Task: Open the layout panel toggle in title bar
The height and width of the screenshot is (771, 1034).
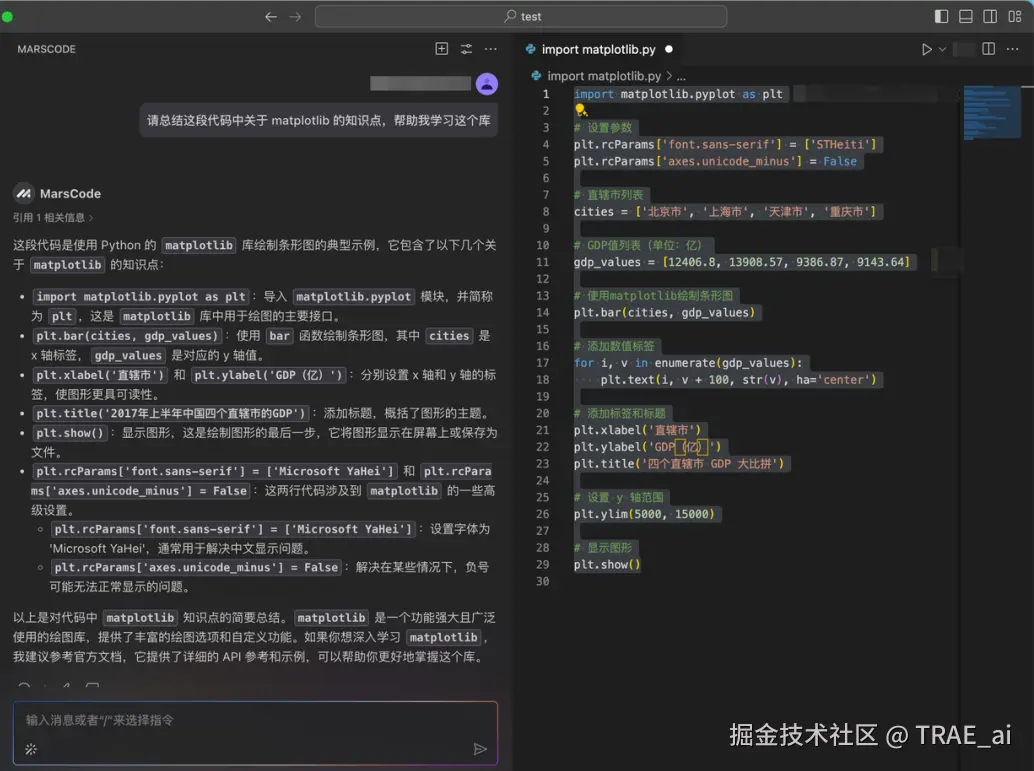Action: tap(964, 16)
